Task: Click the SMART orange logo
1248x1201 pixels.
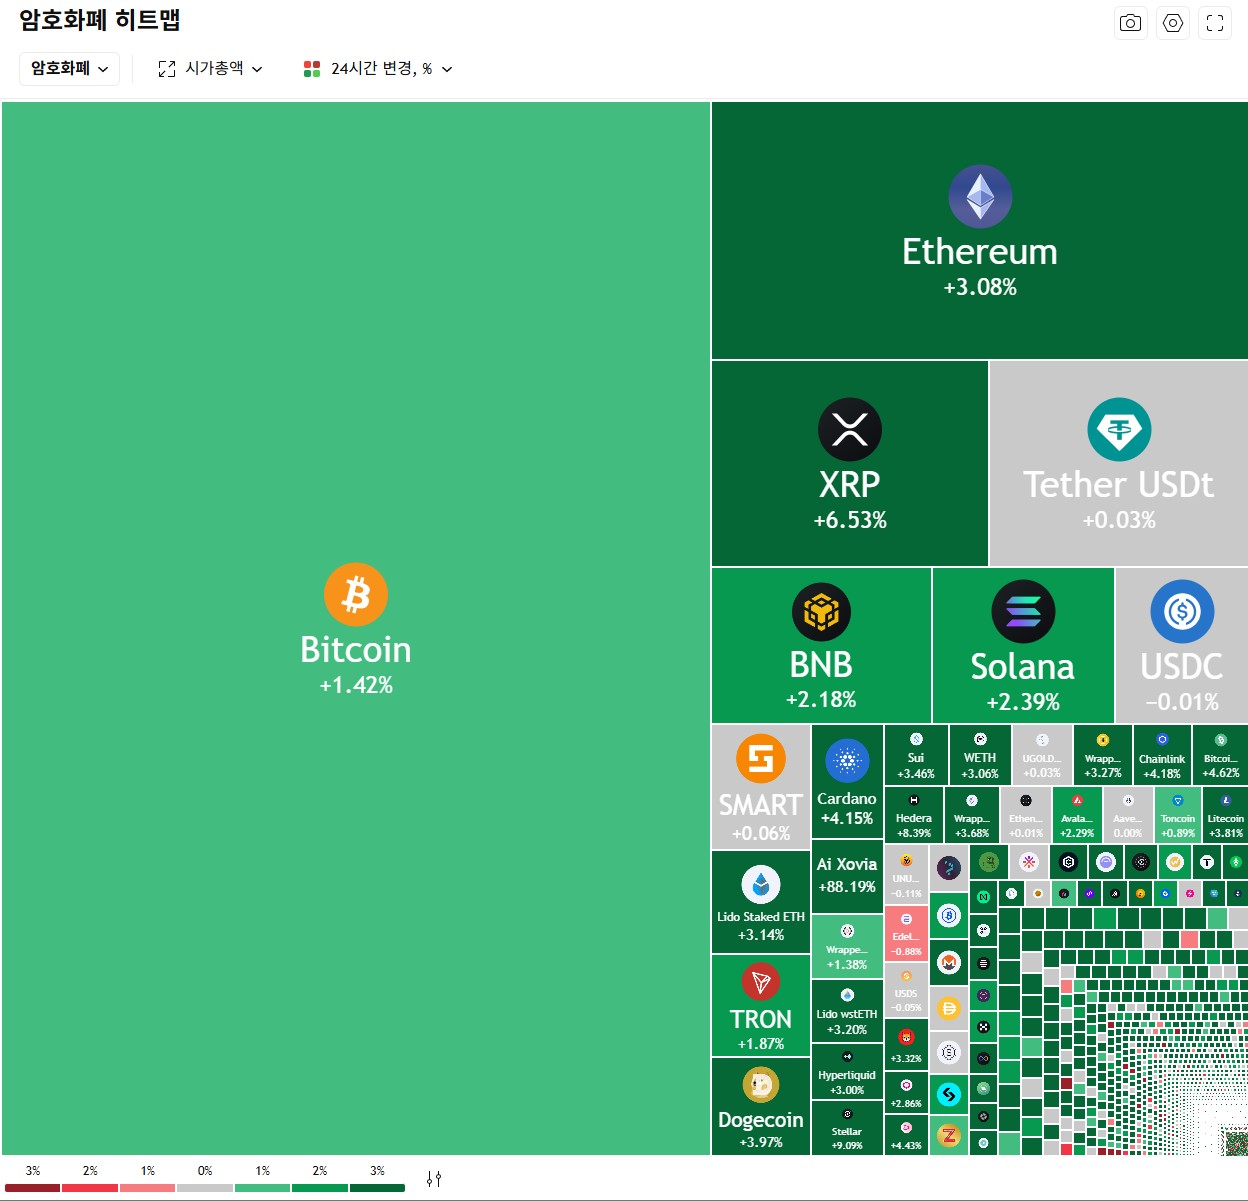Action: (761, 759)
